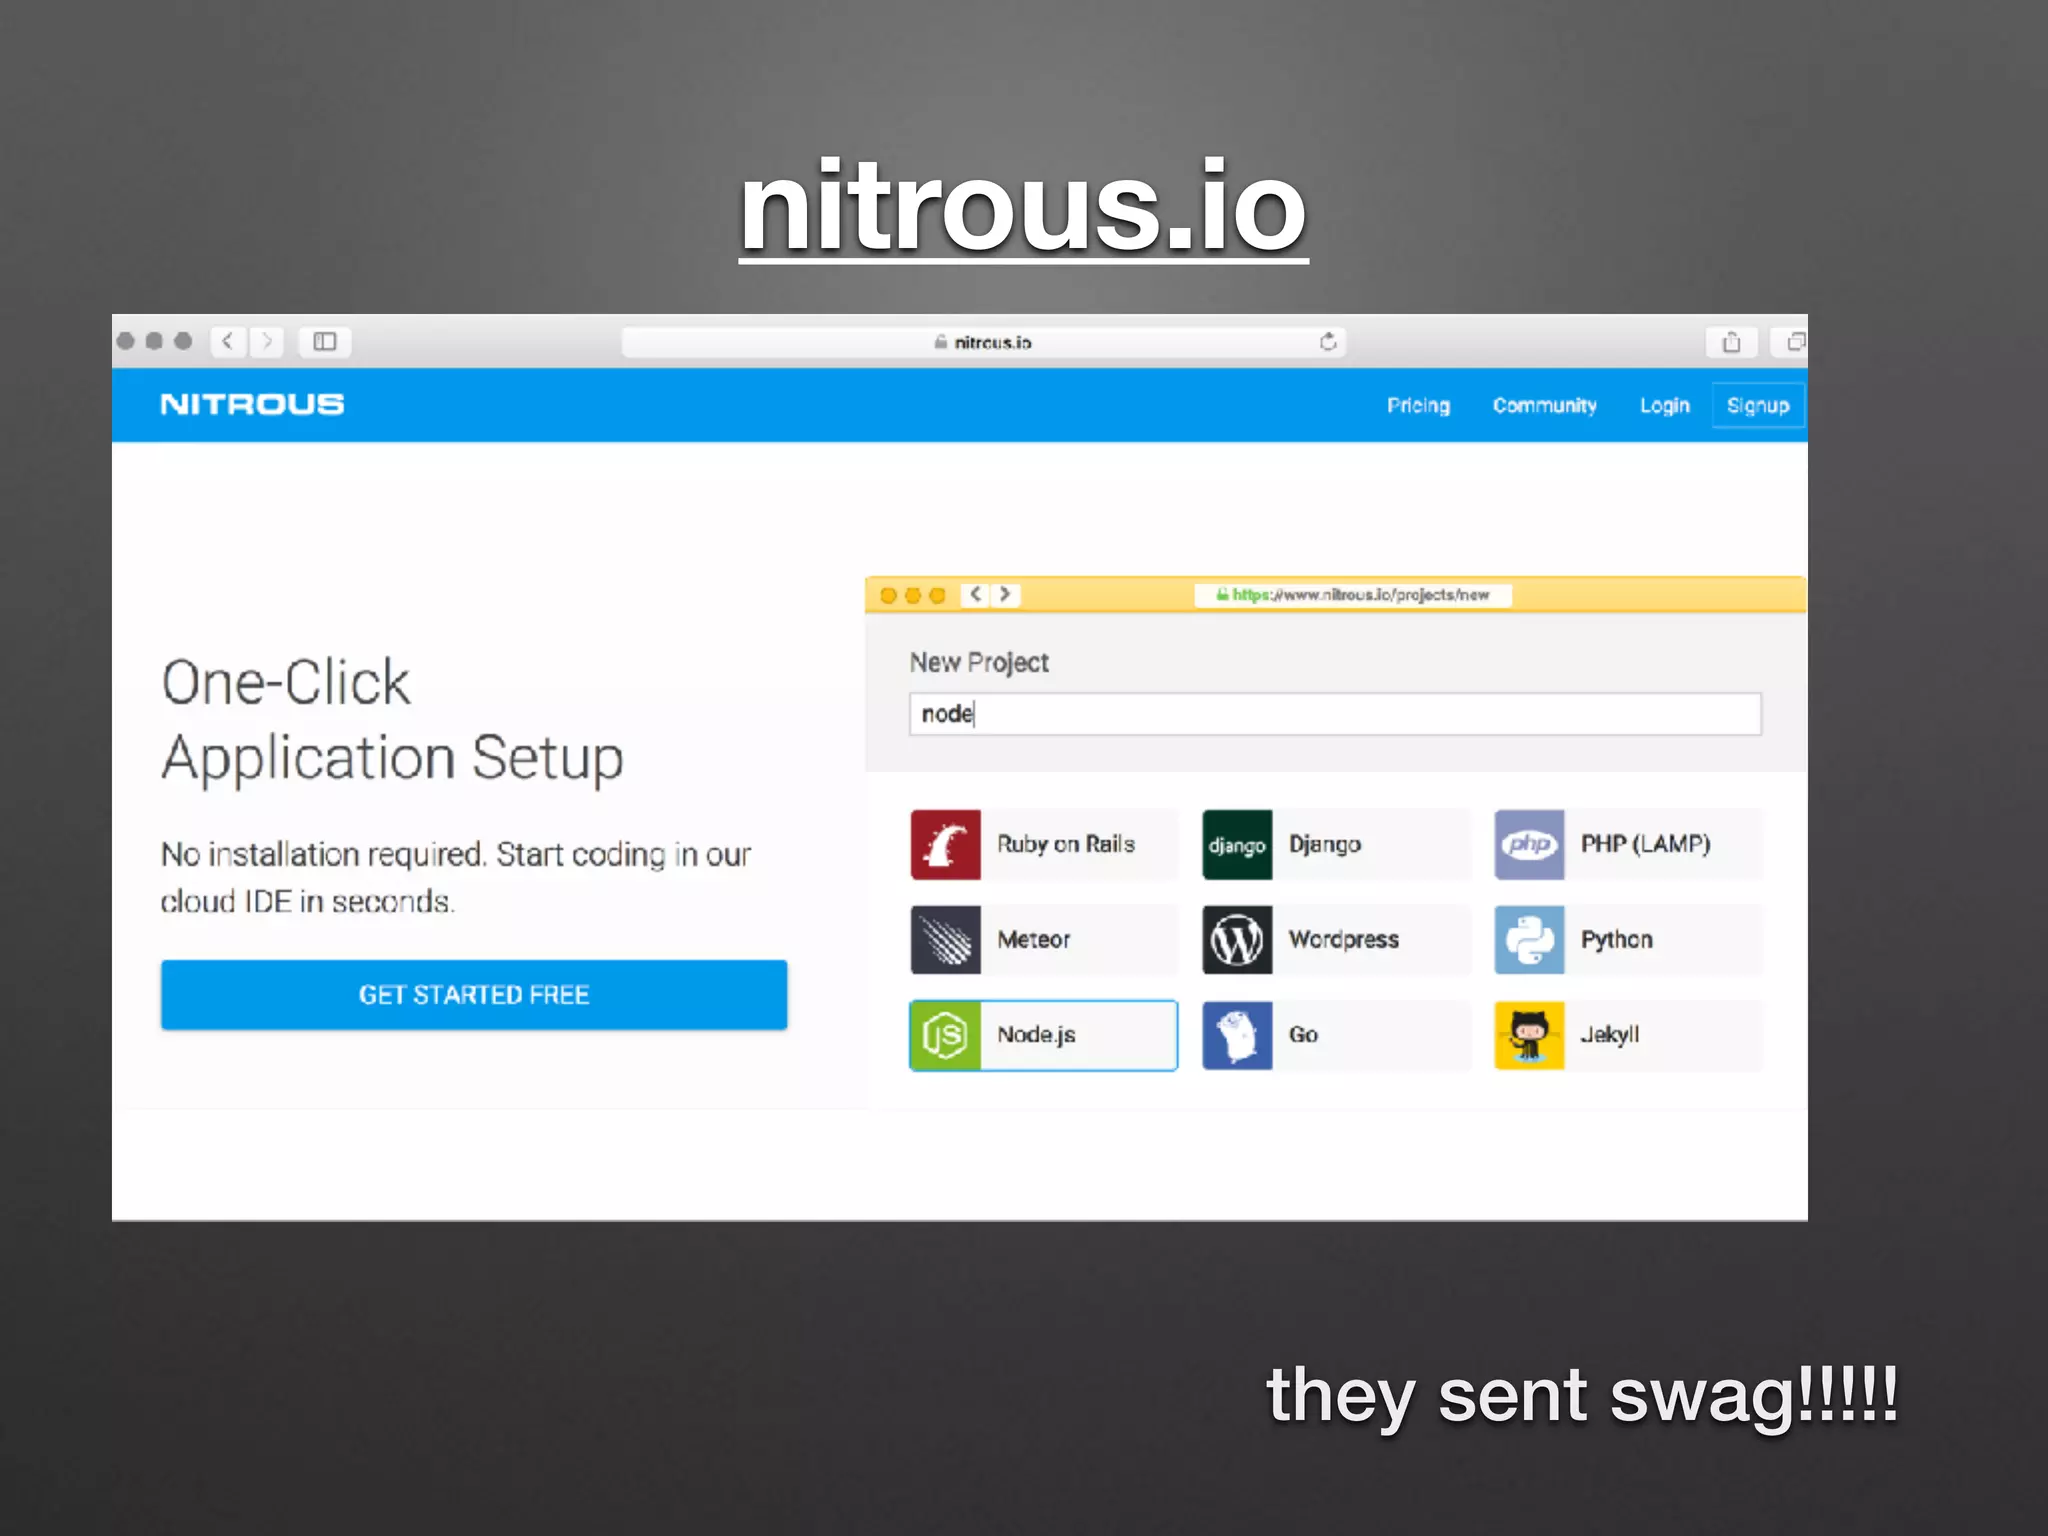2048x1536 pixels.
Task: Pick the Meteor template icon
Action: tap(945, 940)
